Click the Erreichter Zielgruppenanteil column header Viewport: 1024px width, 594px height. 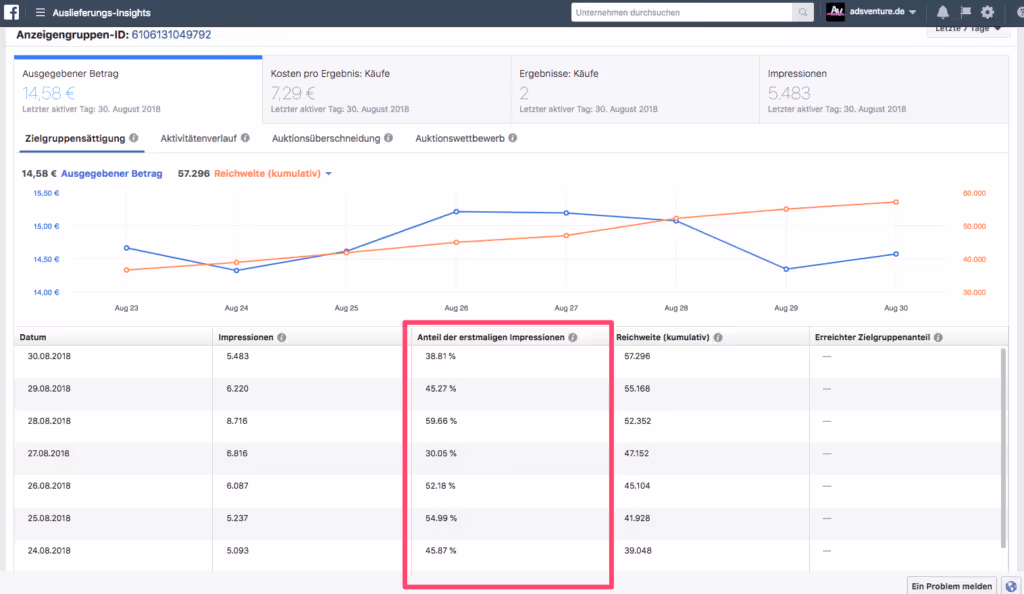(872, 337)
